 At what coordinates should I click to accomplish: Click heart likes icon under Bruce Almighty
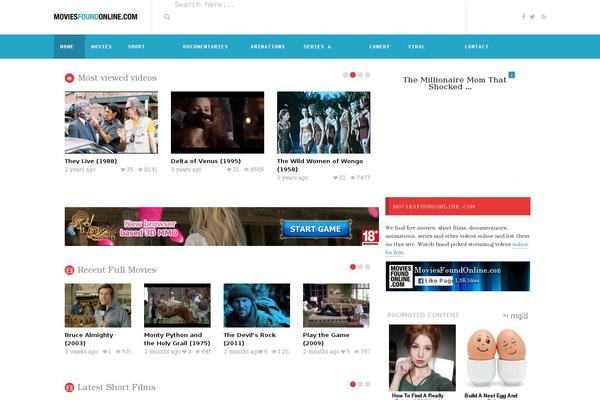[104, 351]
